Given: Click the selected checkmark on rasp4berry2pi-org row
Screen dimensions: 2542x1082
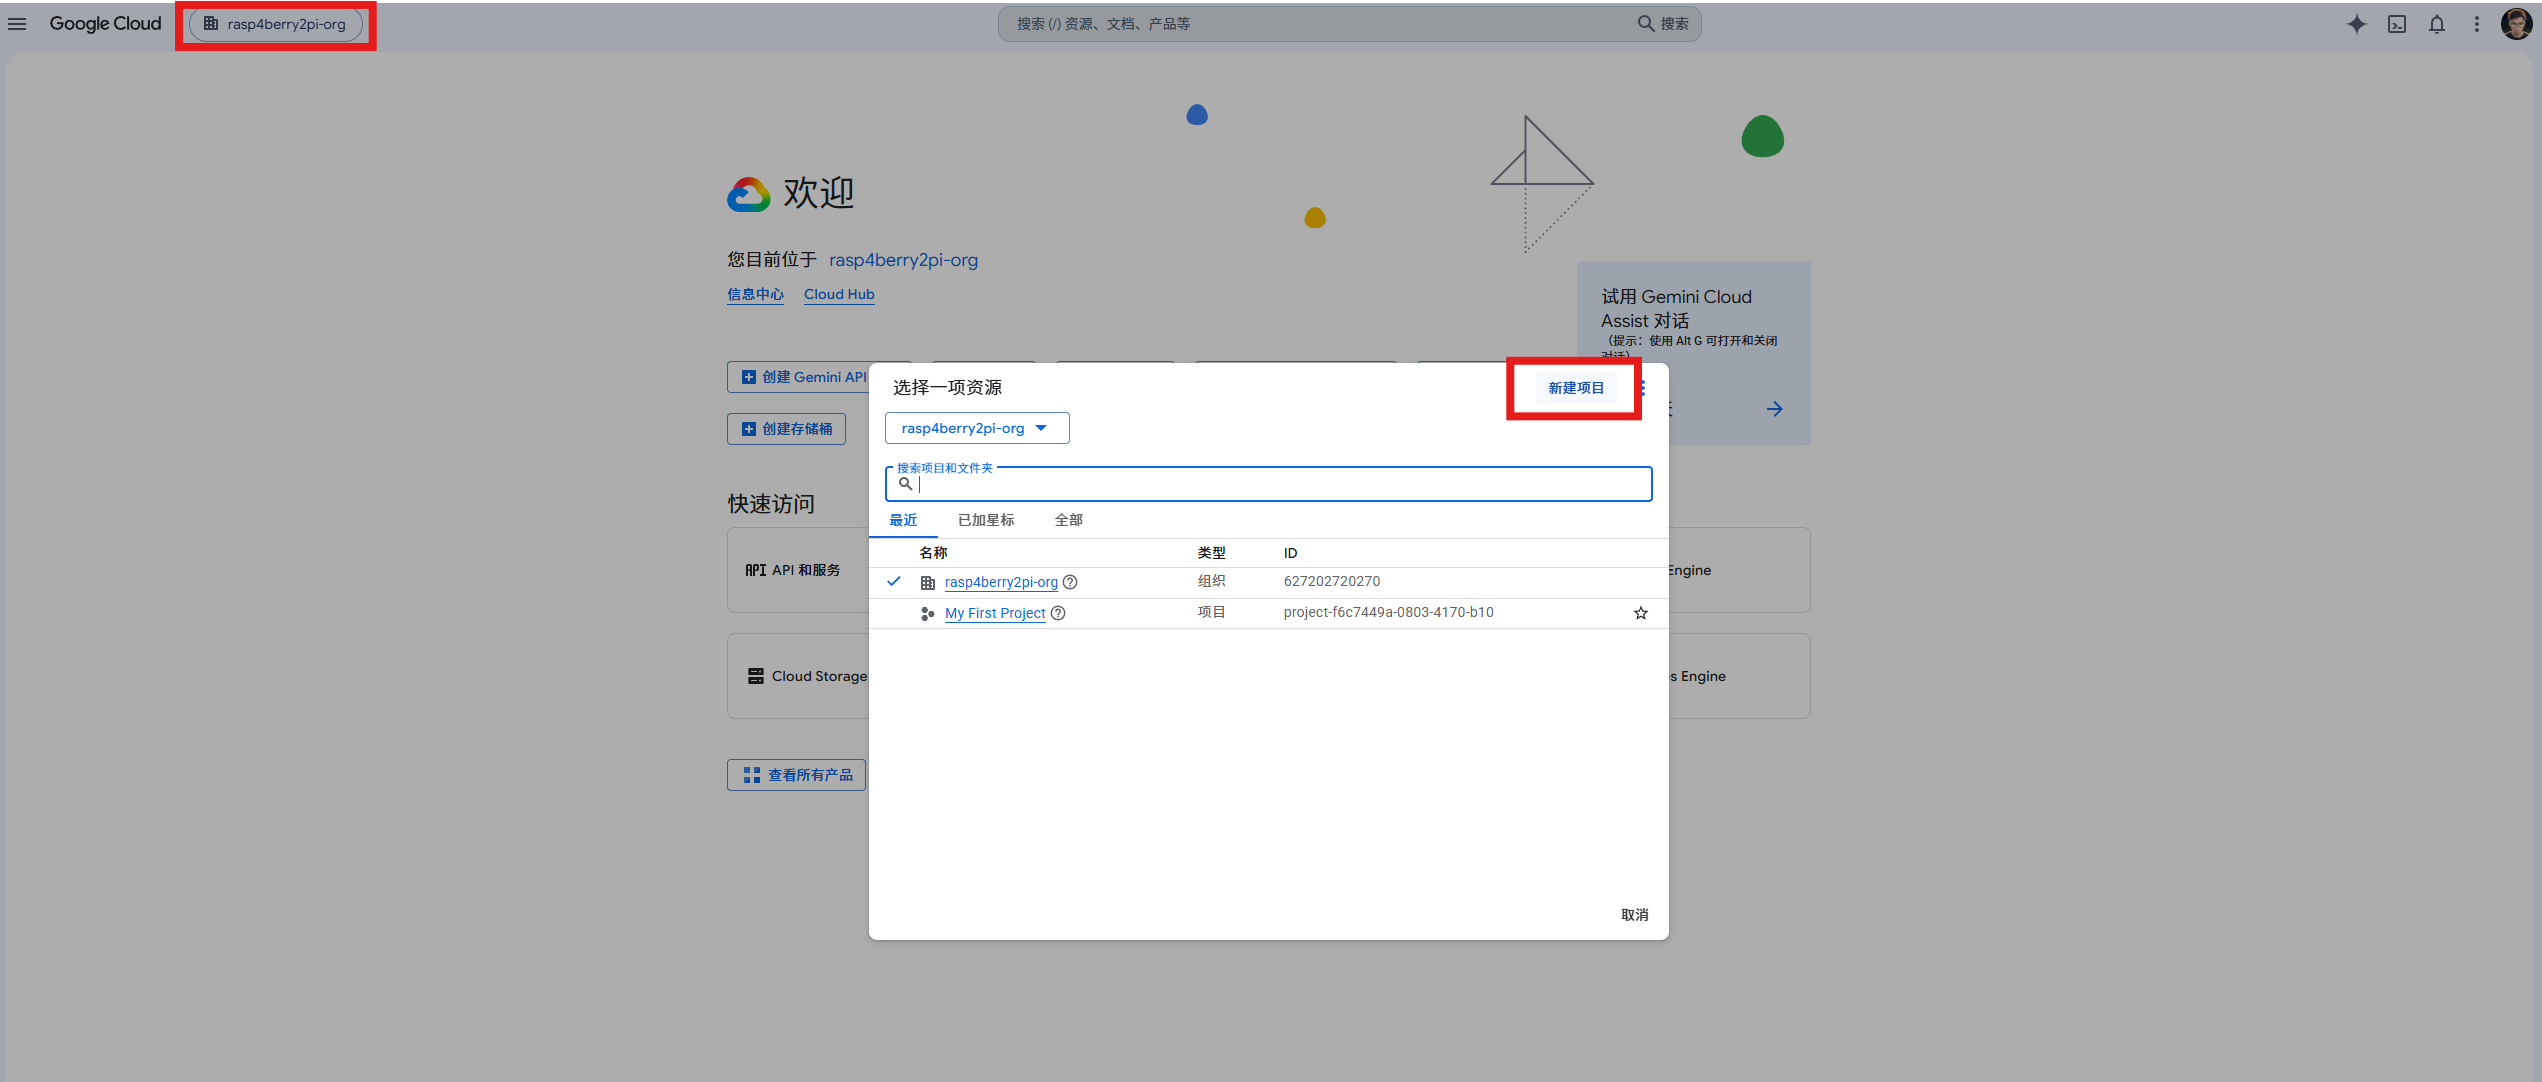Looking at the screenshot, I should [894, 581].
